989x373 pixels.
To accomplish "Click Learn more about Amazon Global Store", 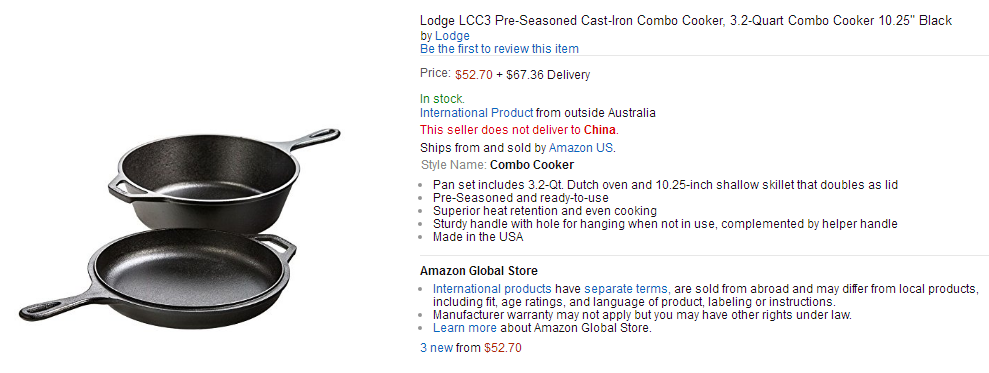I will pos(464,328).
